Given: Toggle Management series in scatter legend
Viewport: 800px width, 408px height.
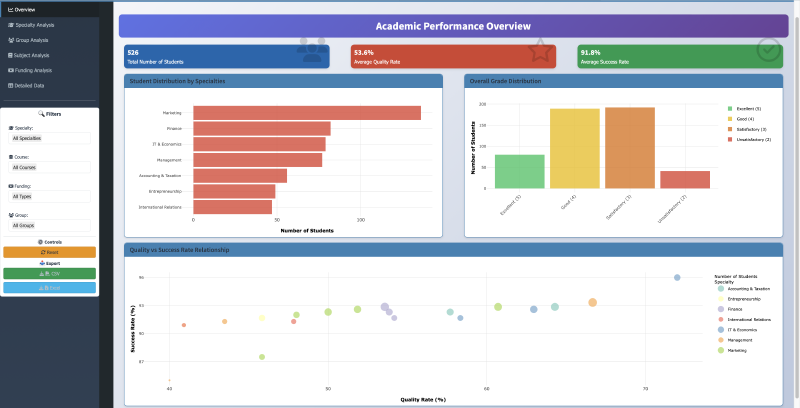Looking at the screenshot, I should (736, 340).
